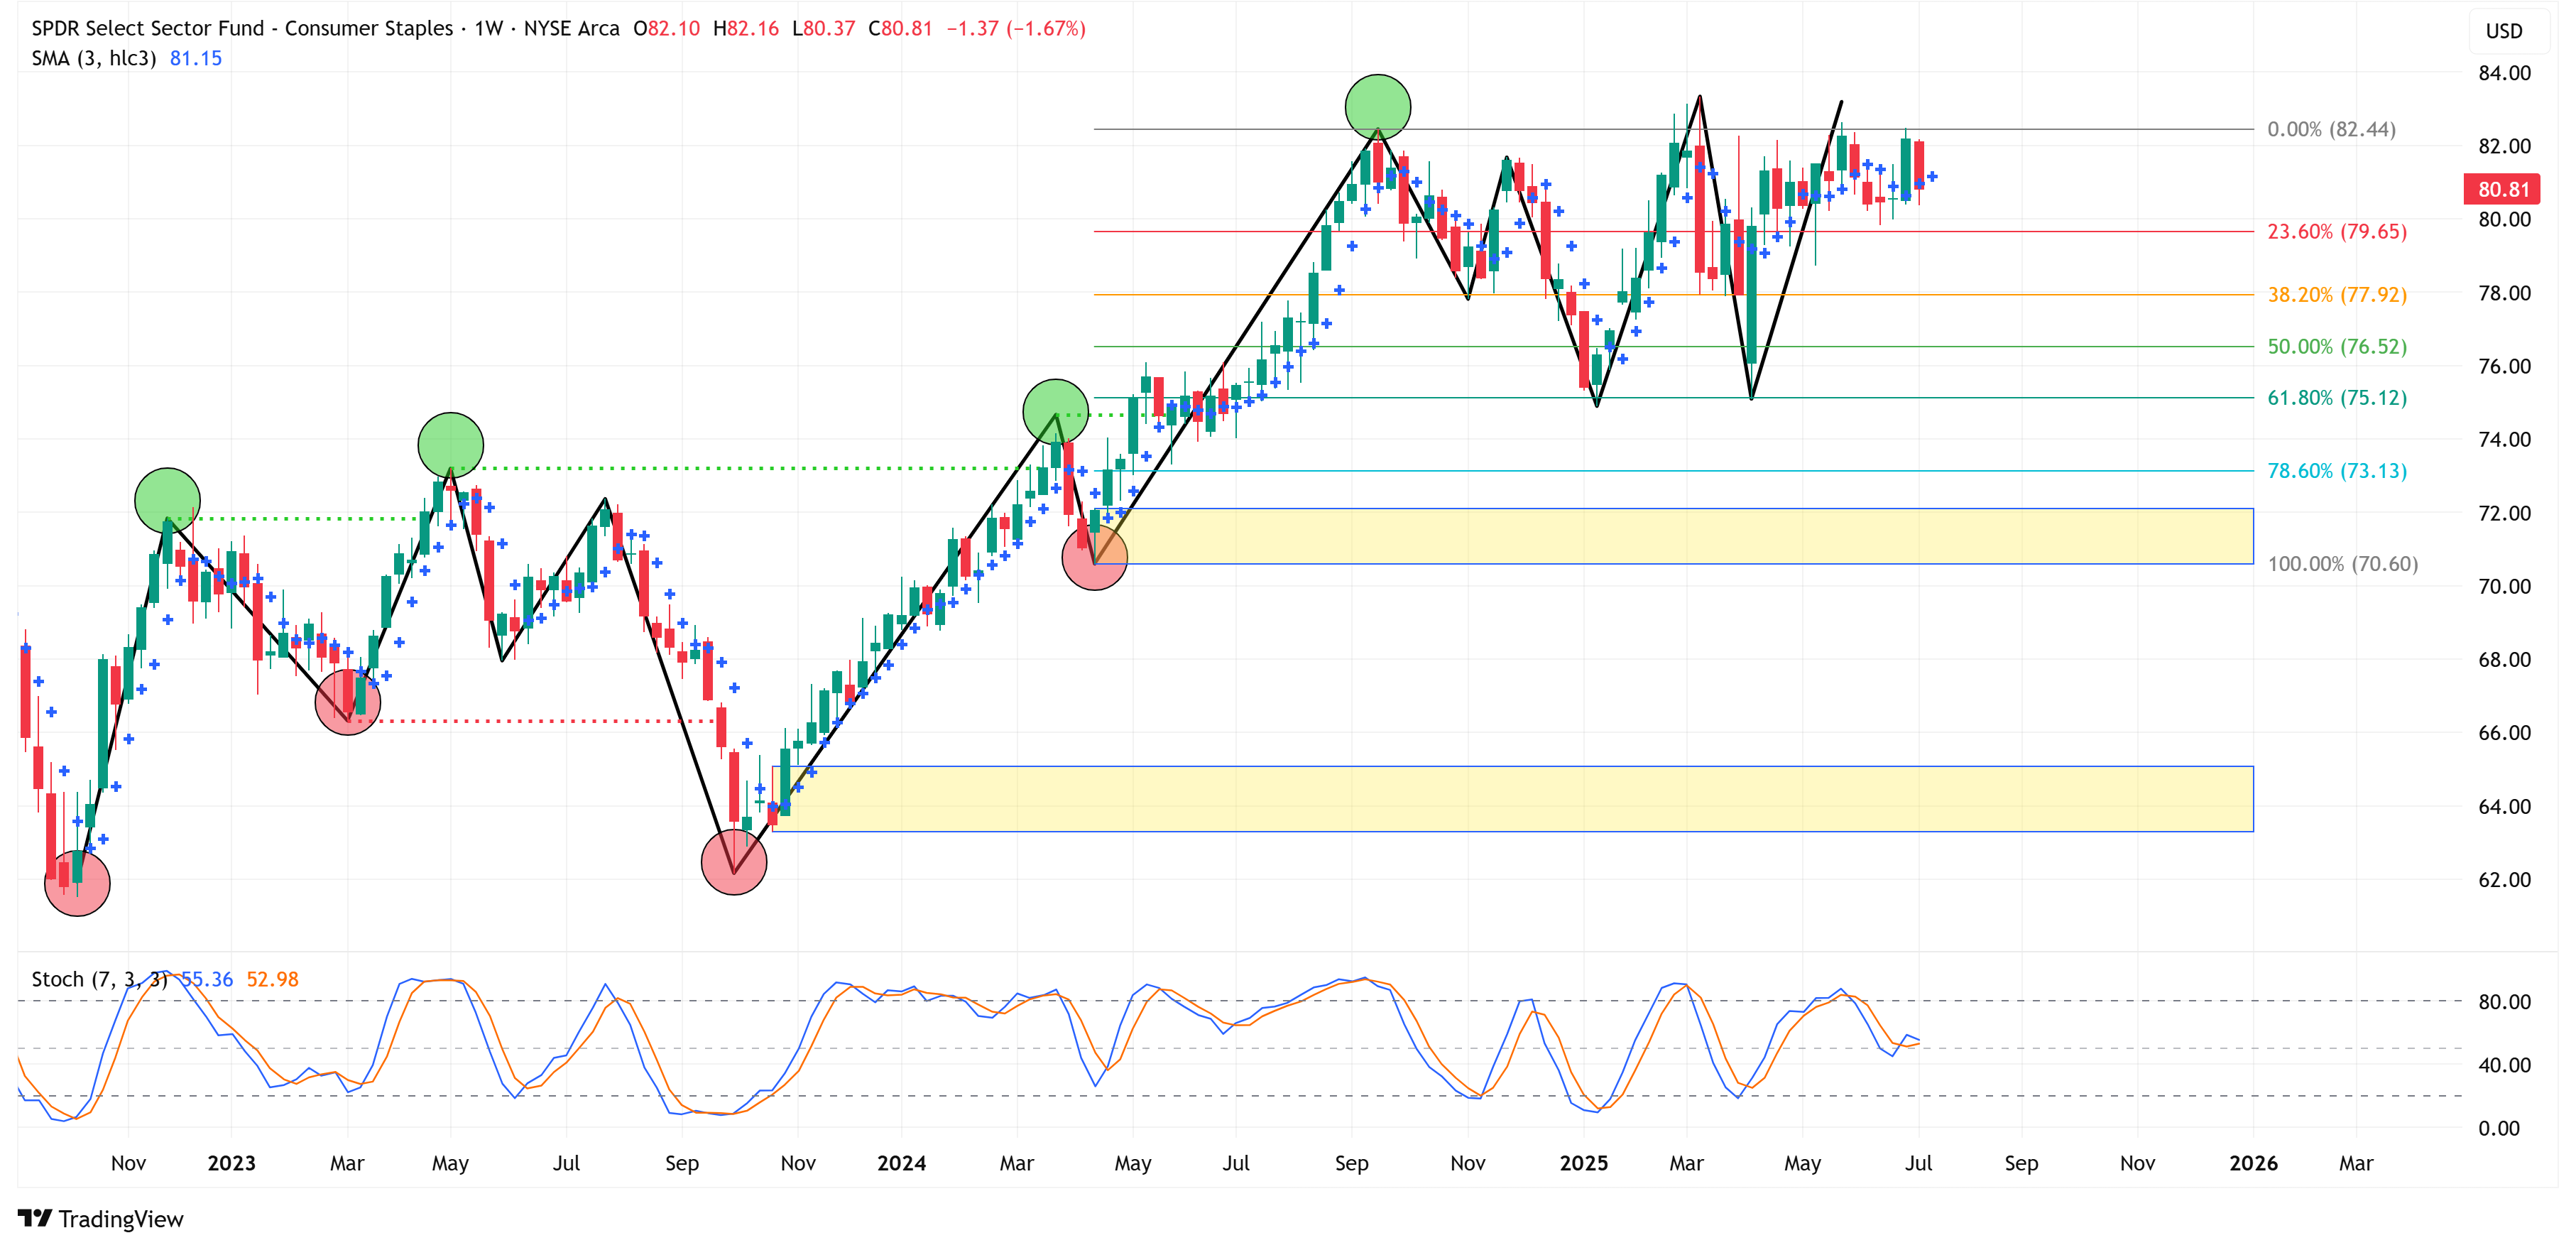Click the 1W interval in chart title
Screen dimensions: 2576x1250
(489, 28)
